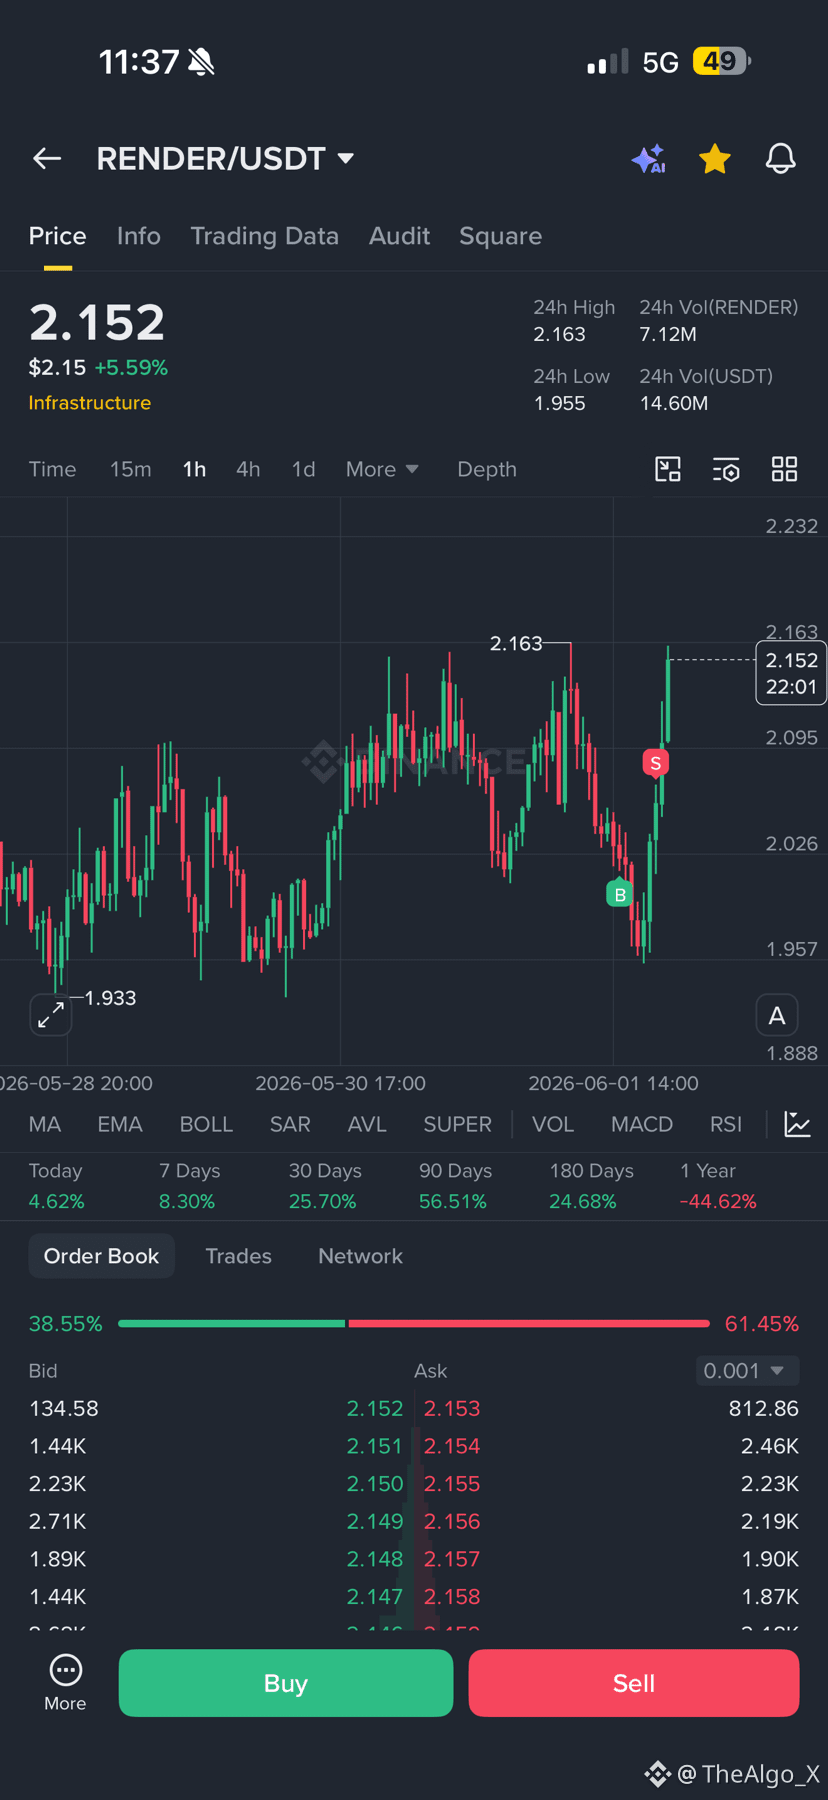Switch to the Info tab
Viewport: 828px width, 1800px height.
138,236
